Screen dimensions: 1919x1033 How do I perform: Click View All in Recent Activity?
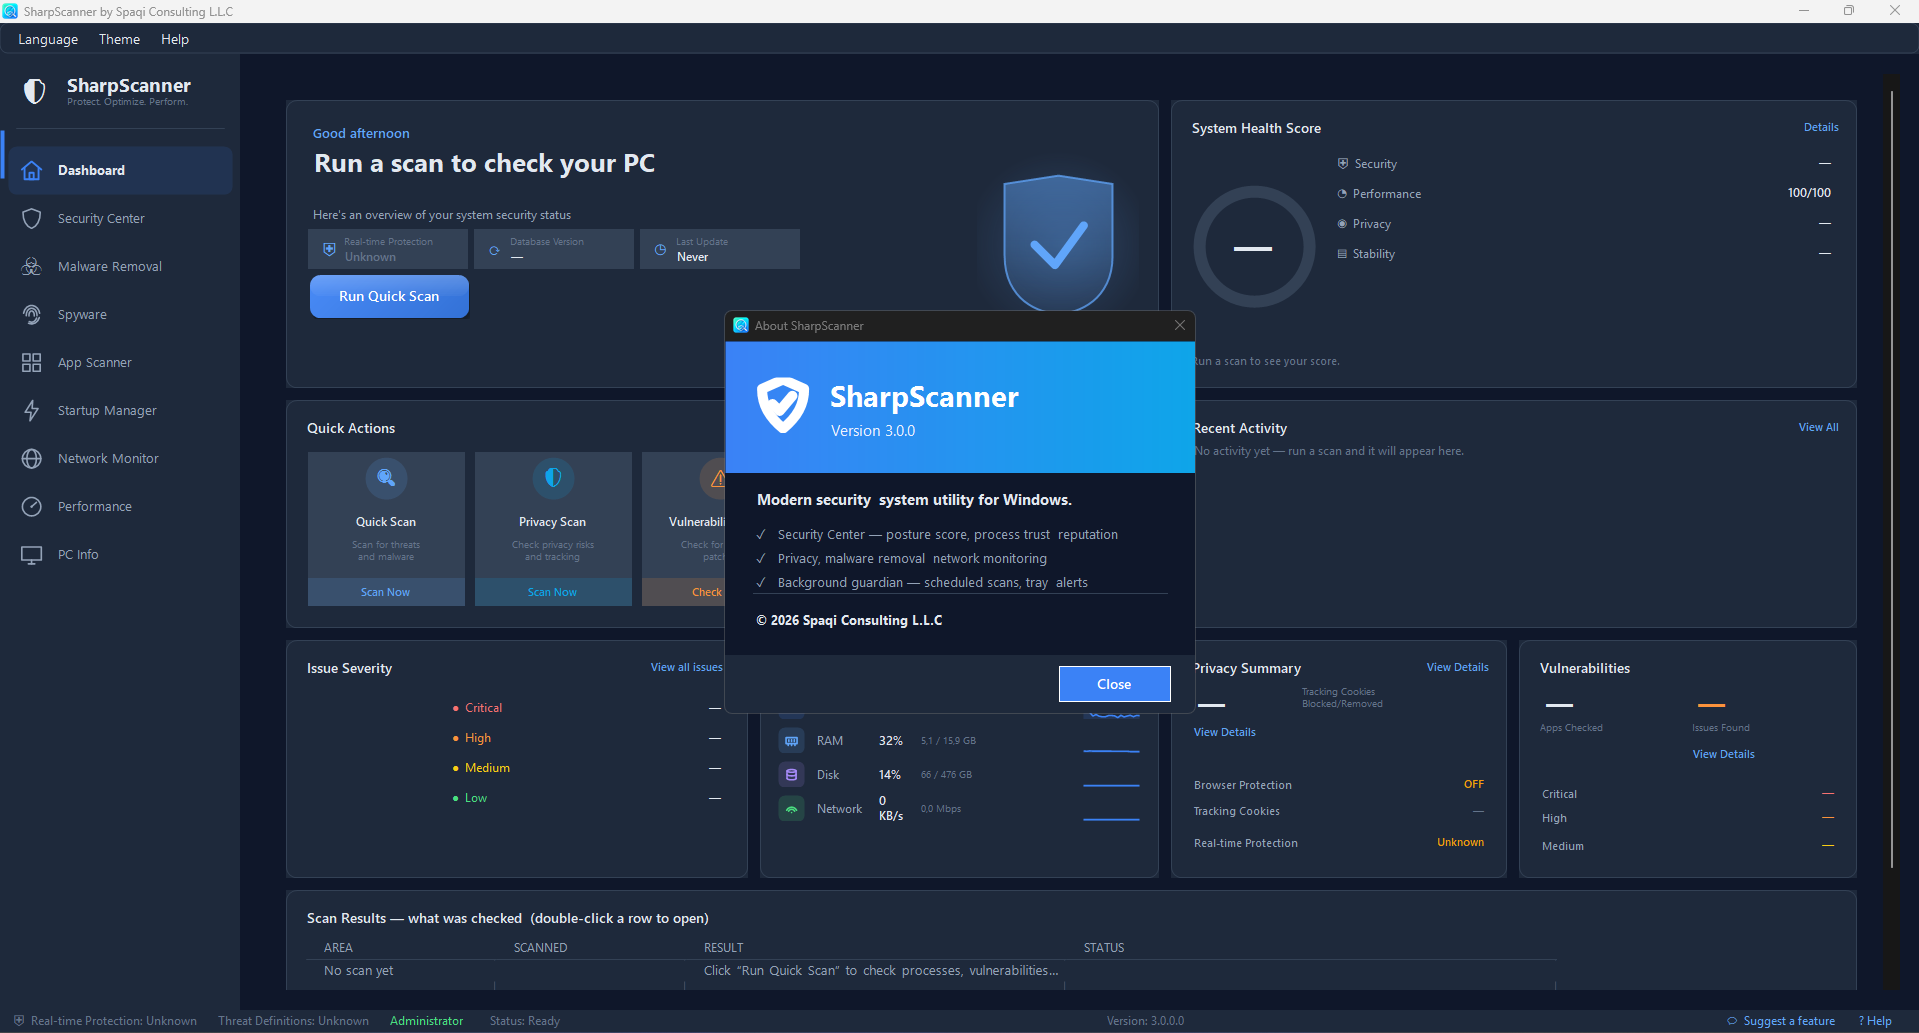coord(1818,427)
